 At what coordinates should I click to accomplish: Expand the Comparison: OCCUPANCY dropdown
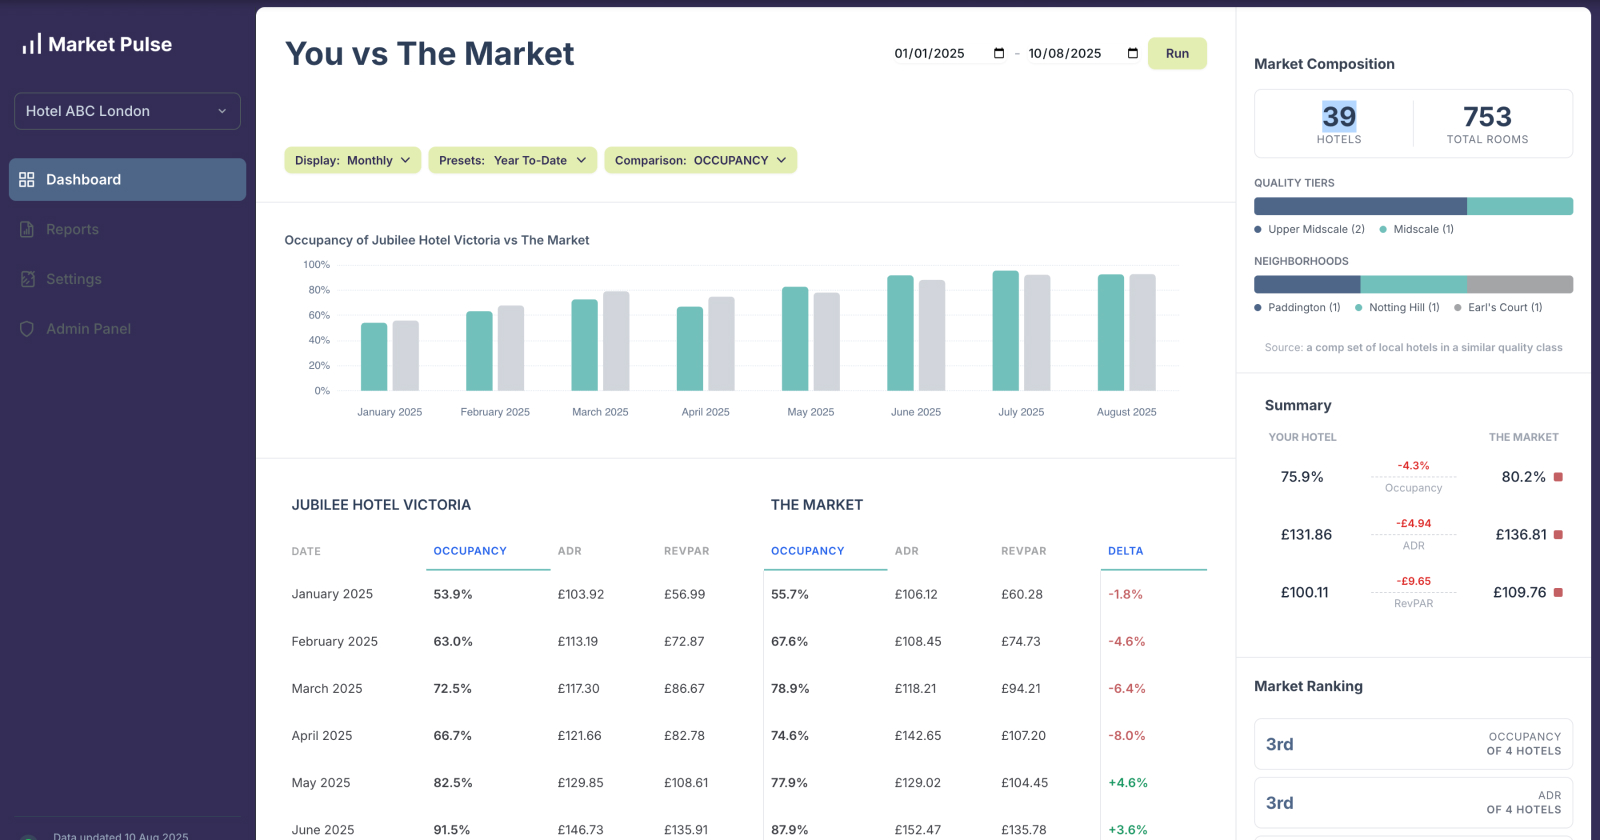[700, 160]
